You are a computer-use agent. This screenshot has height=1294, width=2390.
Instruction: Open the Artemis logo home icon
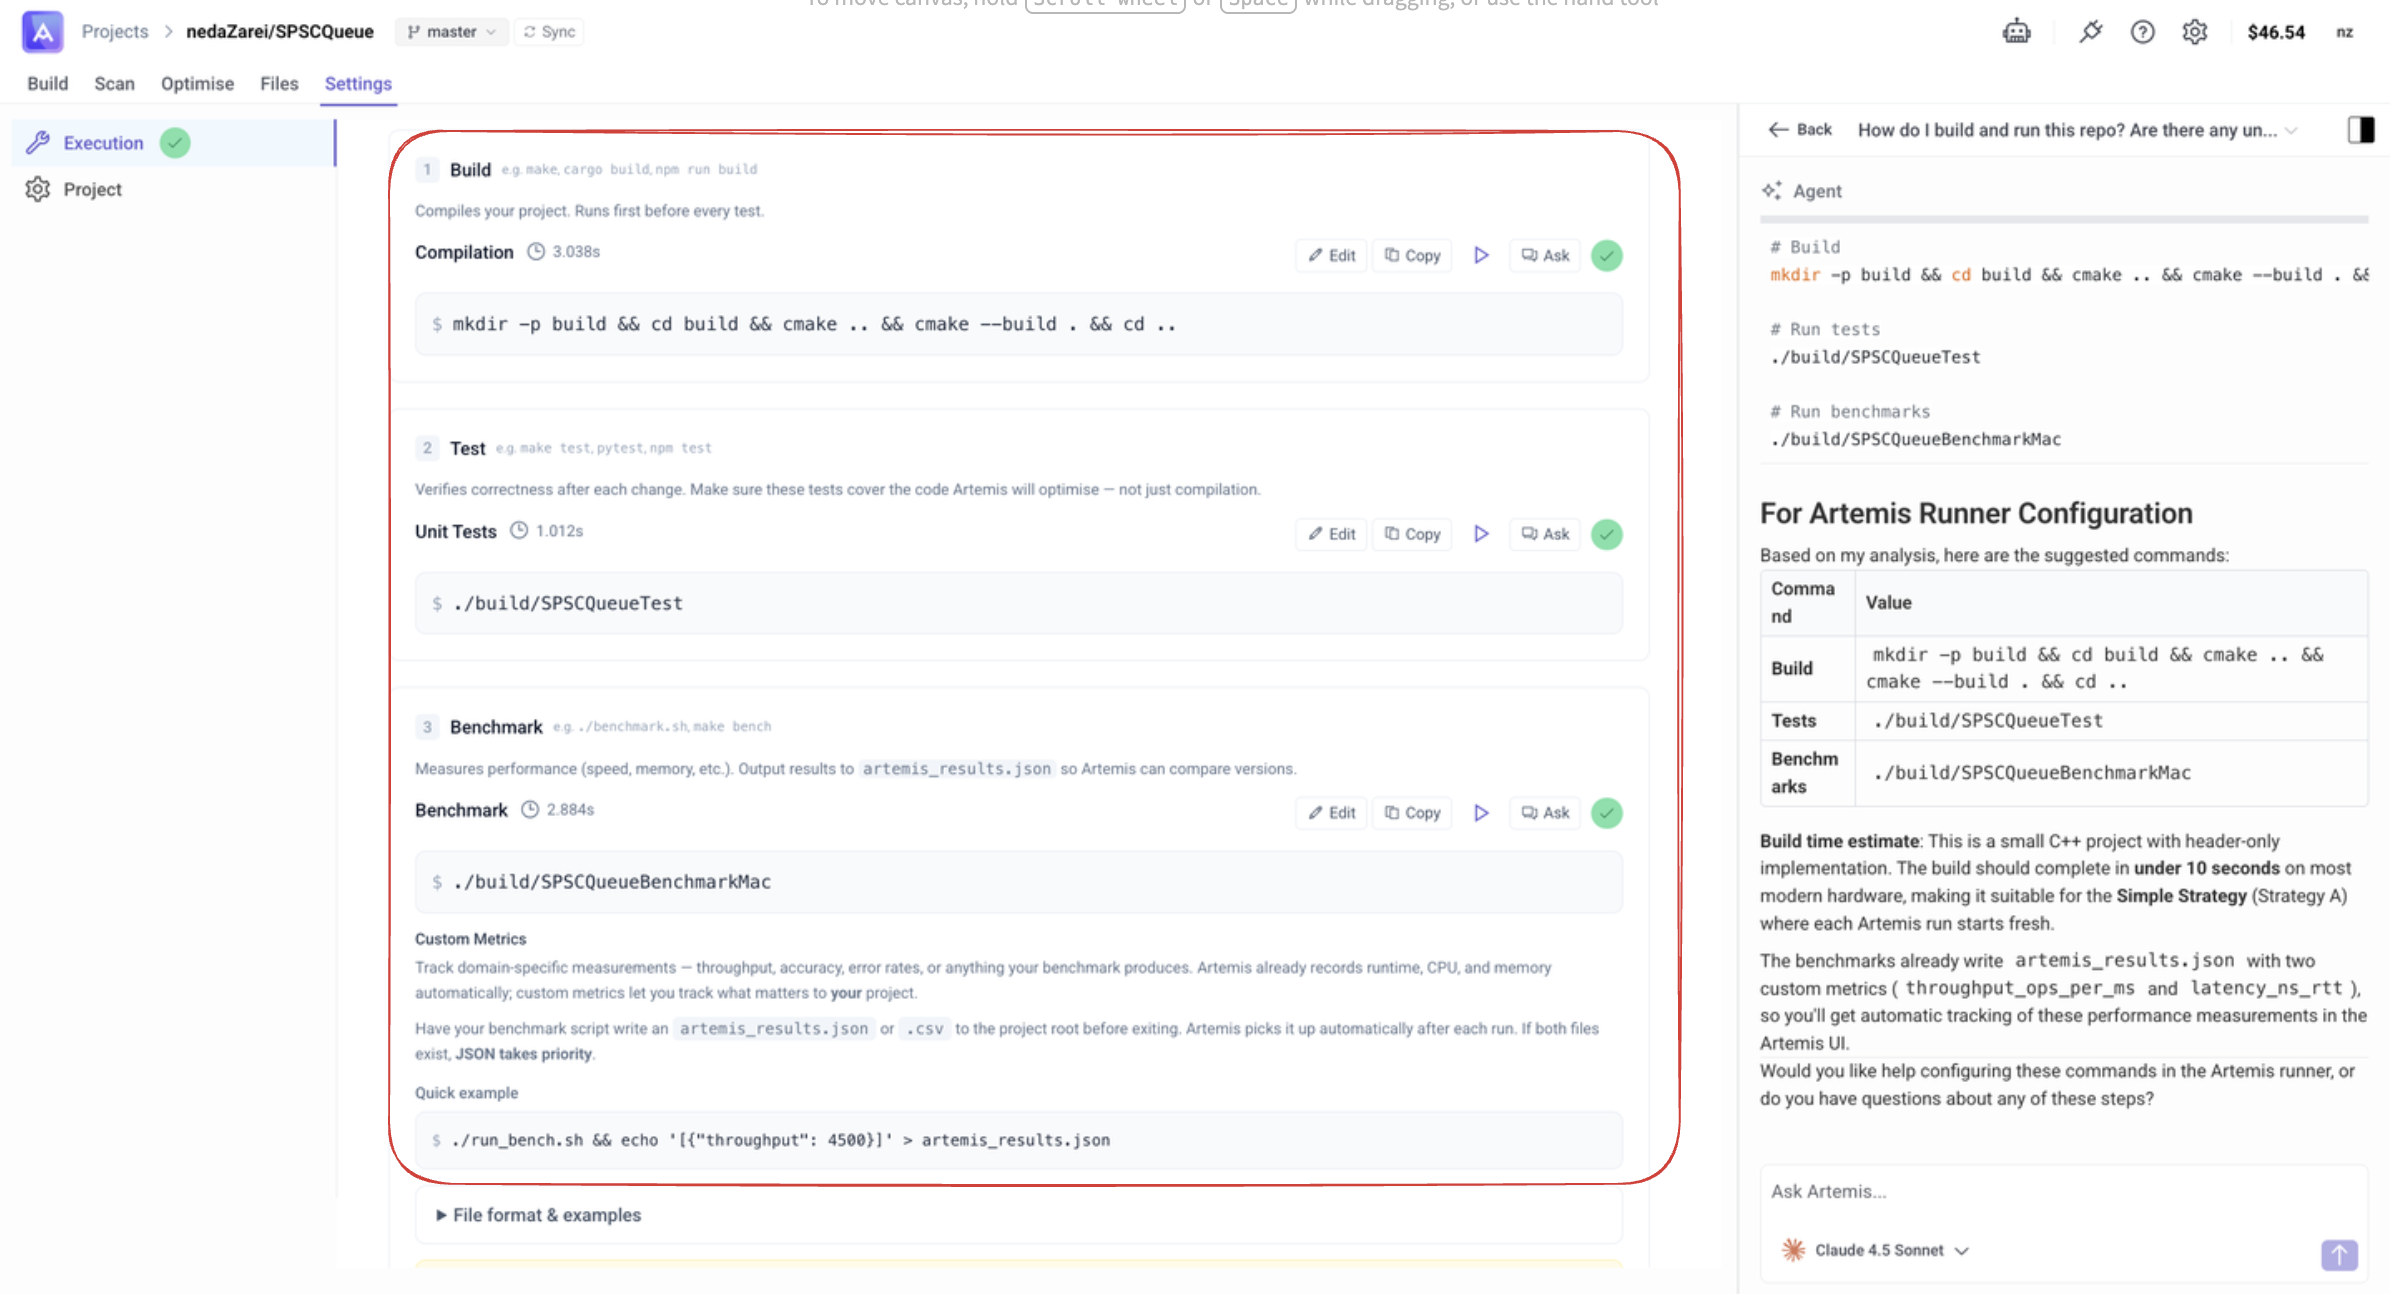[42, 31]
